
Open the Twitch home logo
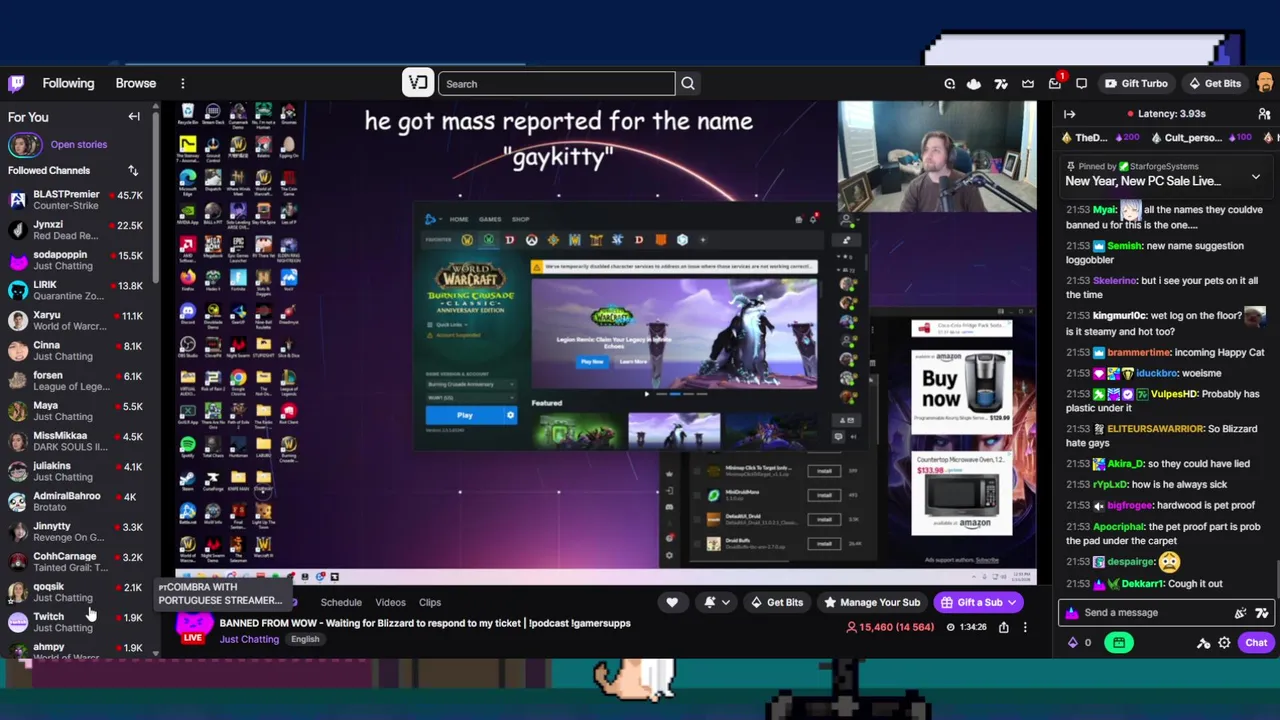coord(17,84)
